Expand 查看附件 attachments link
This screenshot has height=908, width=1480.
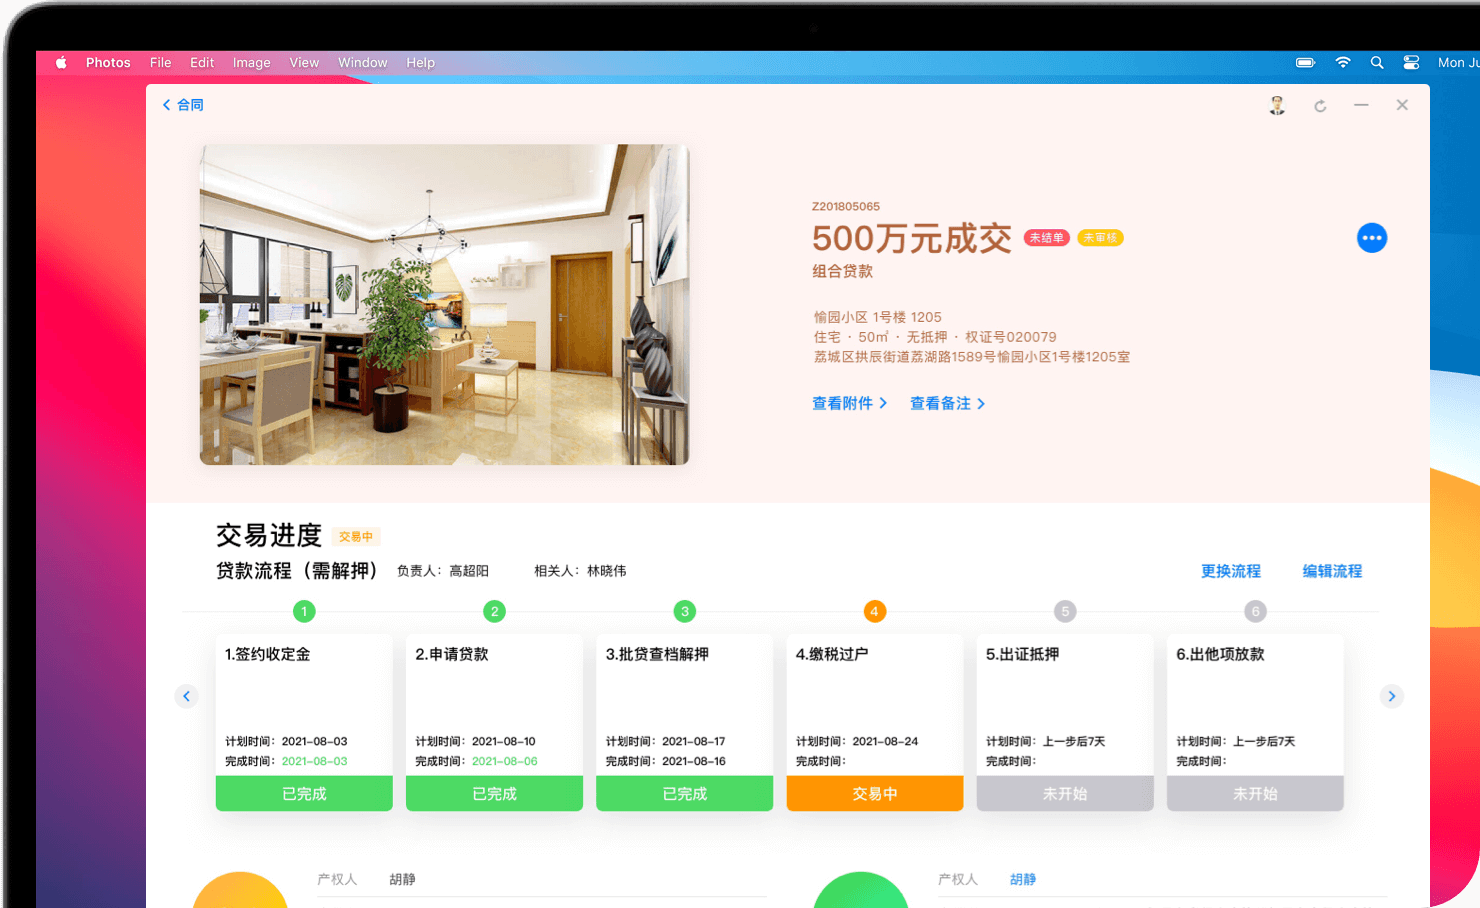pos(849,403)
